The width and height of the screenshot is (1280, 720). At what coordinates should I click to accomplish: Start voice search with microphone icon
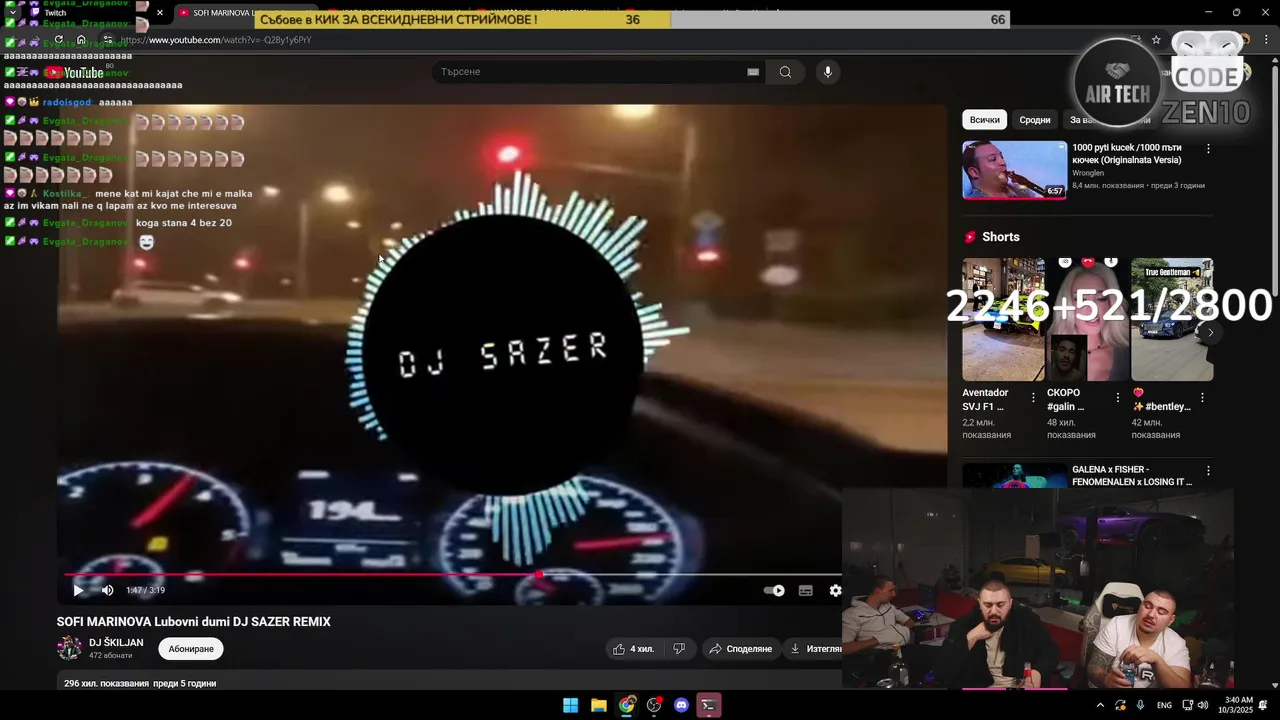tap(827, 72)
